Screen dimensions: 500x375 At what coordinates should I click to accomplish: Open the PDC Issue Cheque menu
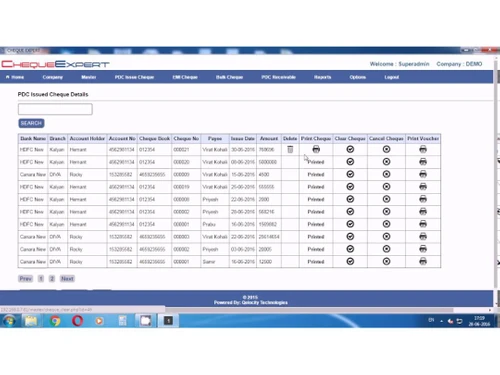(134, 77)
